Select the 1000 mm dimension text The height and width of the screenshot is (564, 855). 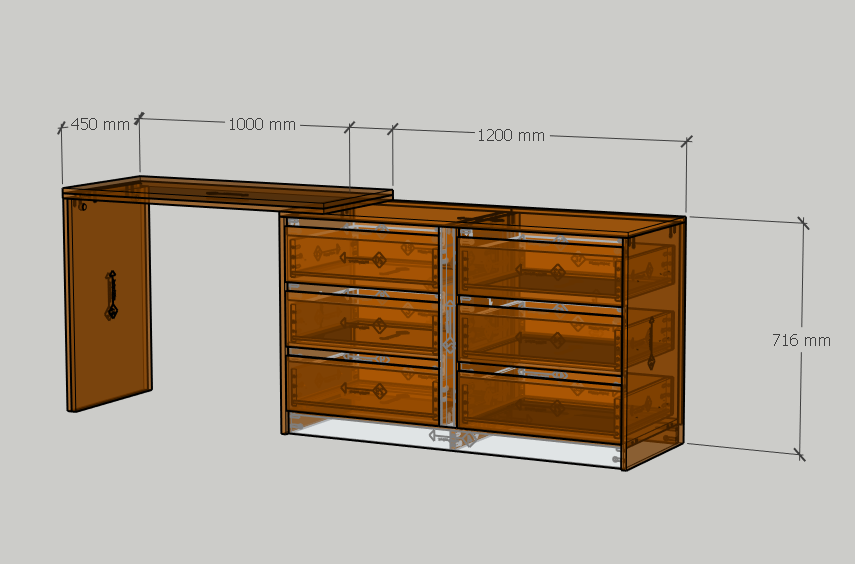(x=262, y=125)
